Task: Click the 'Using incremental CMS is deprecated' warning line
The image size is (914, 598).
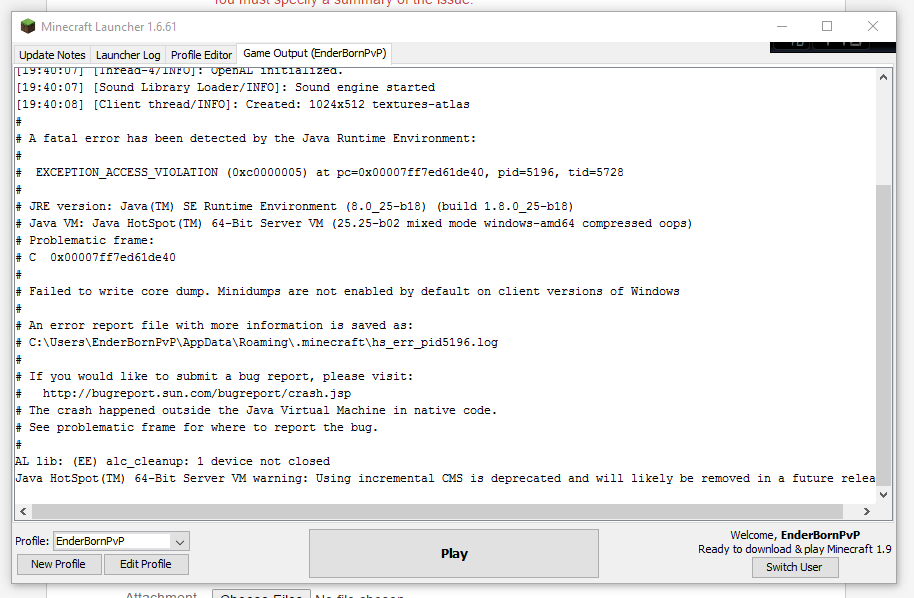Action: [x=445, y=479]
